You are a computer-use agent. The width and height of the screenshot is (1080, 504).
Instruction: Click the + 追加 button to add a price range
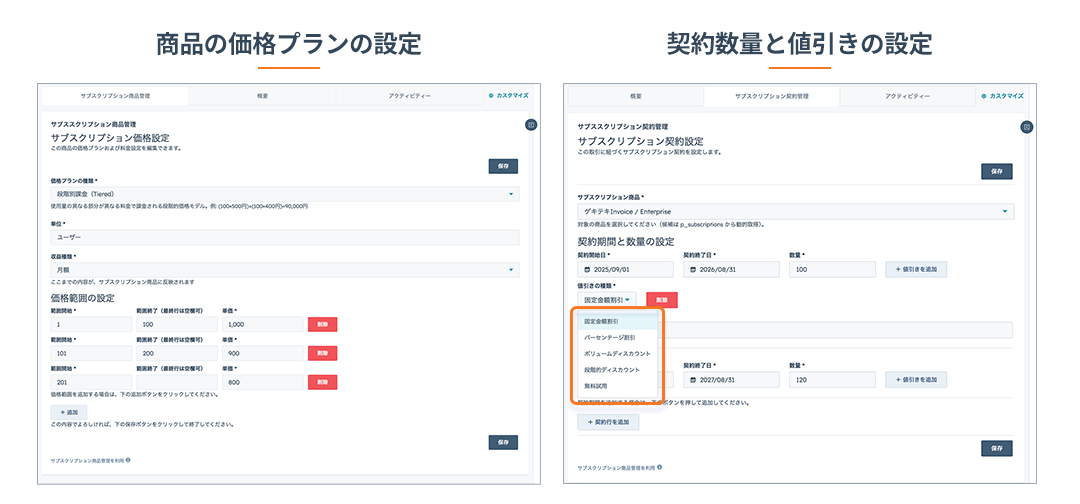69,412
